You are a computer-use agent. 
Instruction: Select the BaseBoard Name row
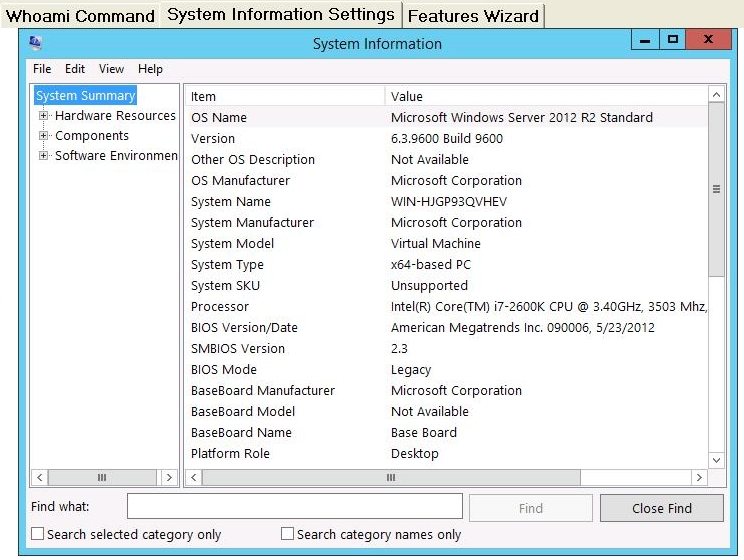[x=446, y=432]
